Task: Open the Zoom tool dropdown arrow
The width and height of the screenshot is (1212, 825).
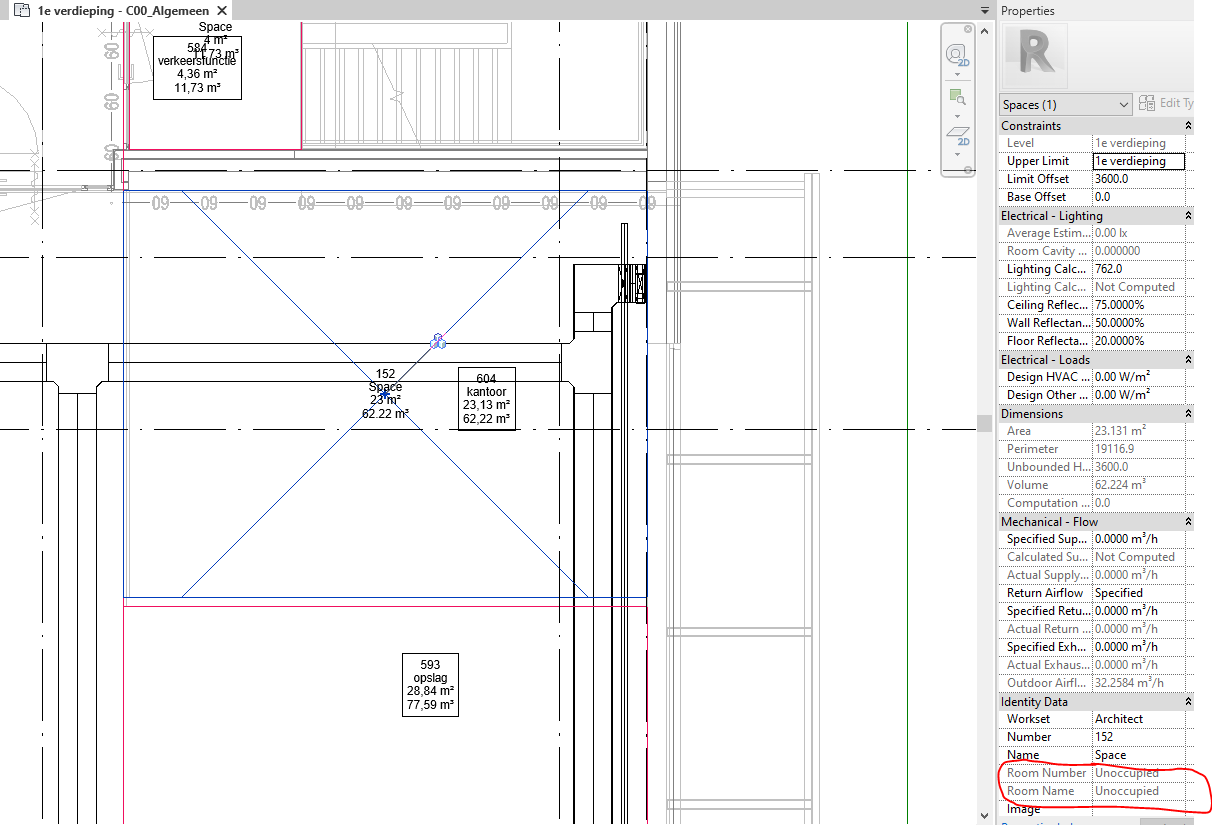Action: [x=957, y=116]
